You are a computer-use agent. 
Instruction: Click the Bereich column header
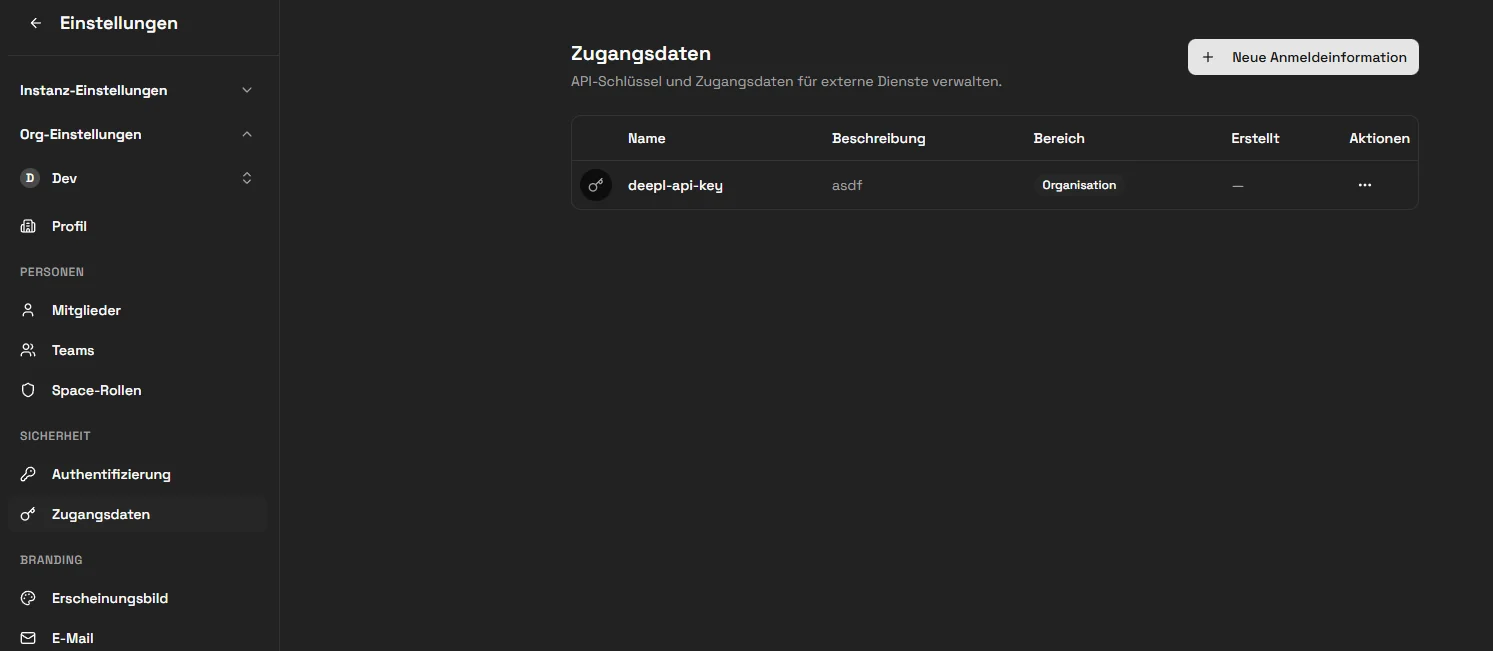(1059, 138)
